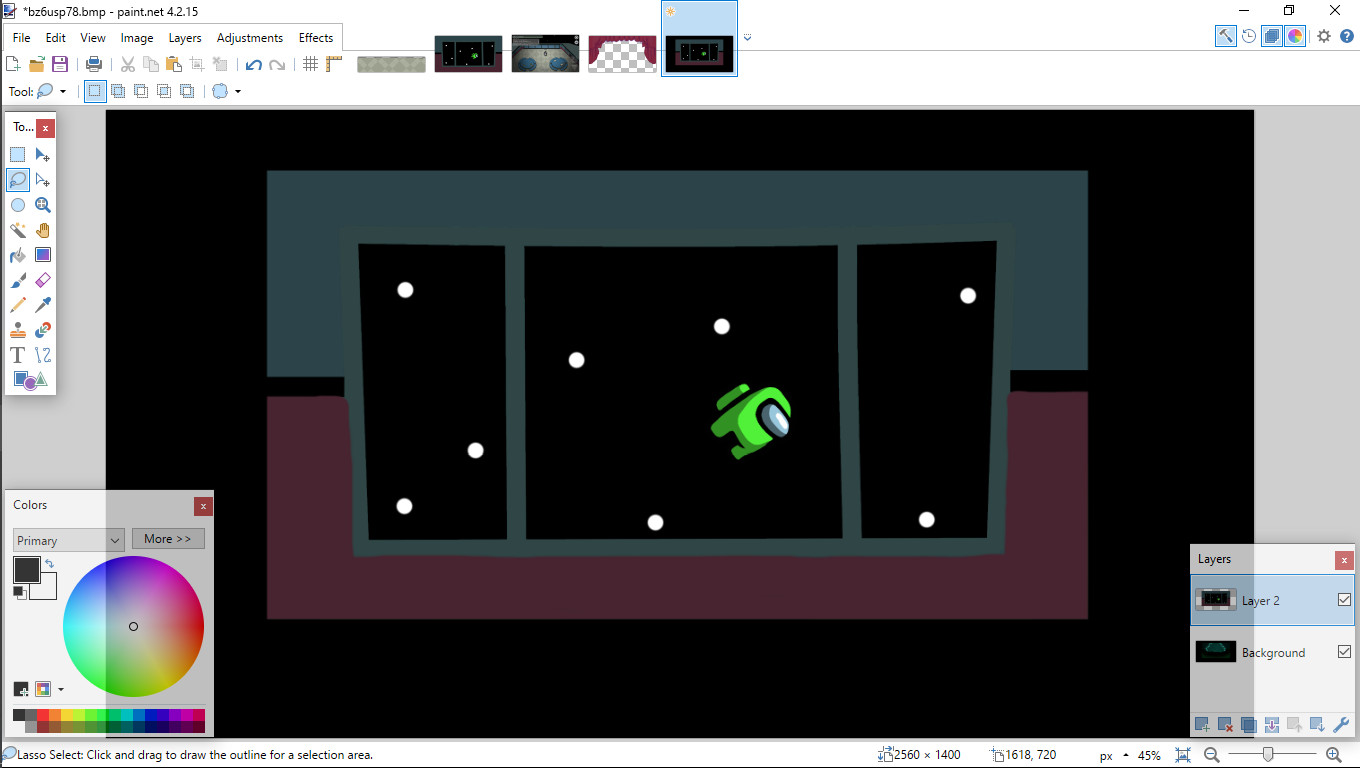Switch to the checkered transparent image thumbnail
The image size is (1360, 768).
[622, 52]
